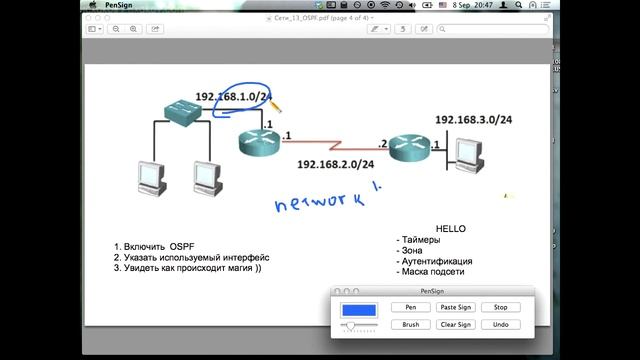This screenshot has height=360, width=640.
Task: Click the Share button in Preview toolbar
Action: click(x=155, y=29)
